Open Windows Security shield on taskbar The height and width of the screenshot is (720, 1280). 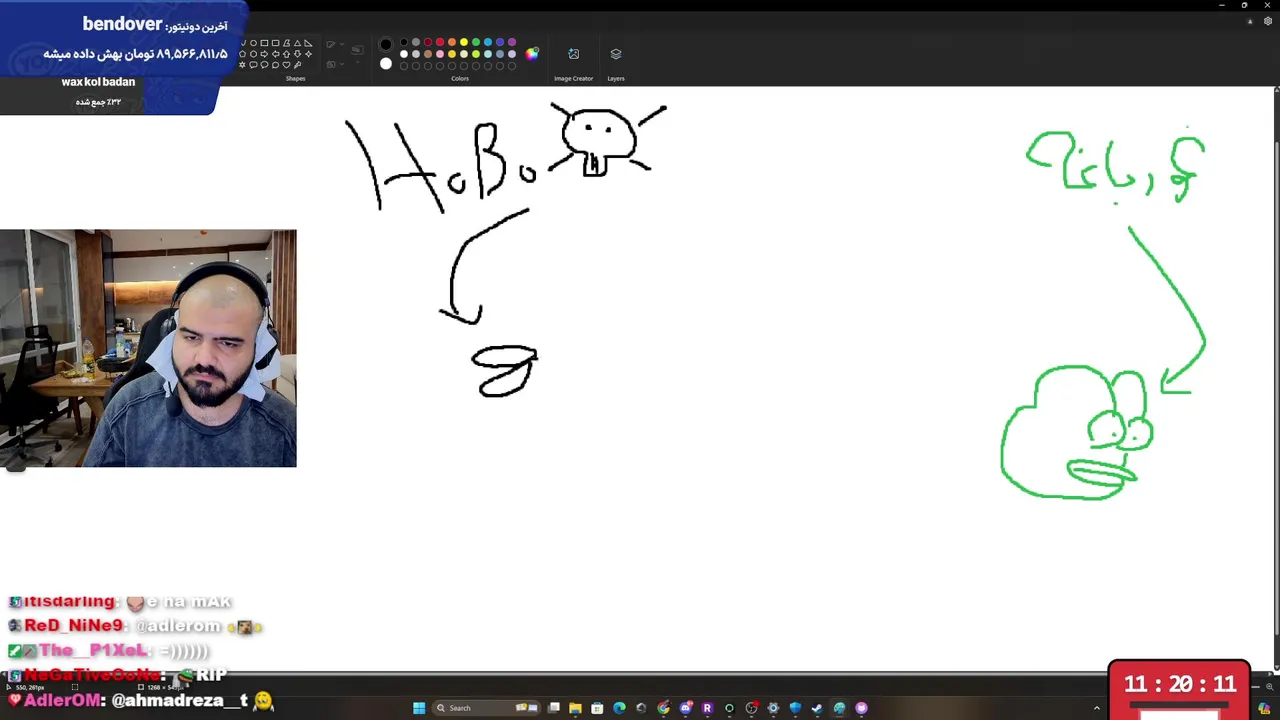click(795, 708)
